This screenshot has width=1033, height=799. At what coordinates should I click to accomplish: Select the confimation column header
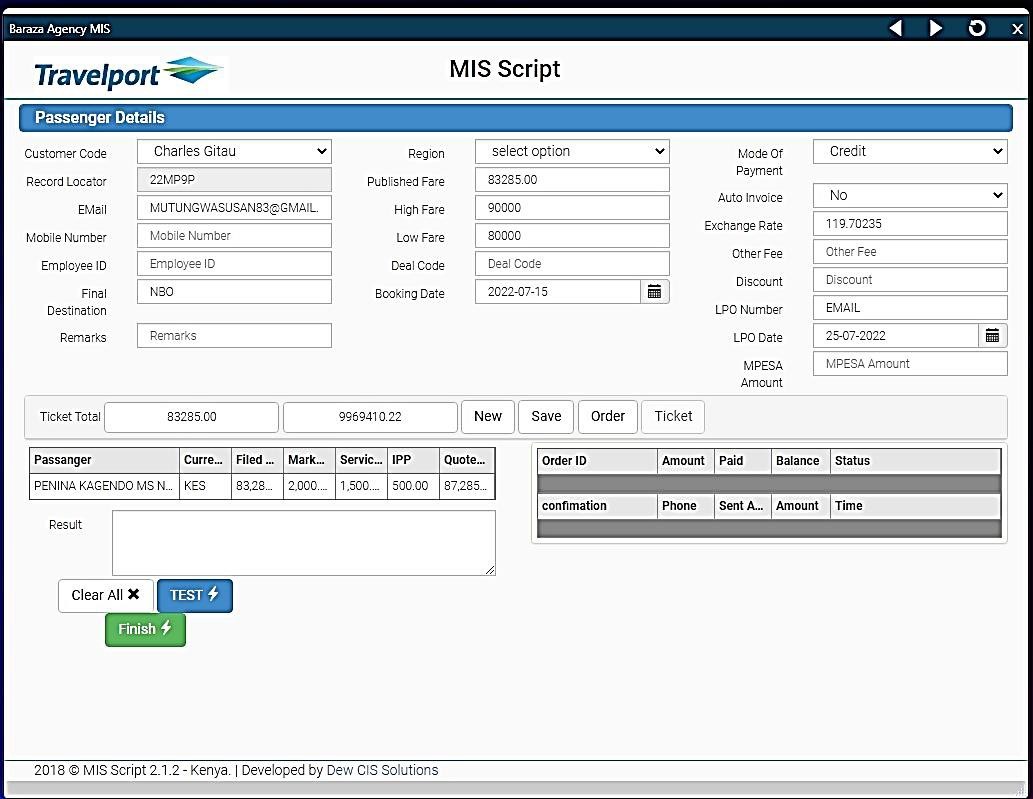[597, 506]
